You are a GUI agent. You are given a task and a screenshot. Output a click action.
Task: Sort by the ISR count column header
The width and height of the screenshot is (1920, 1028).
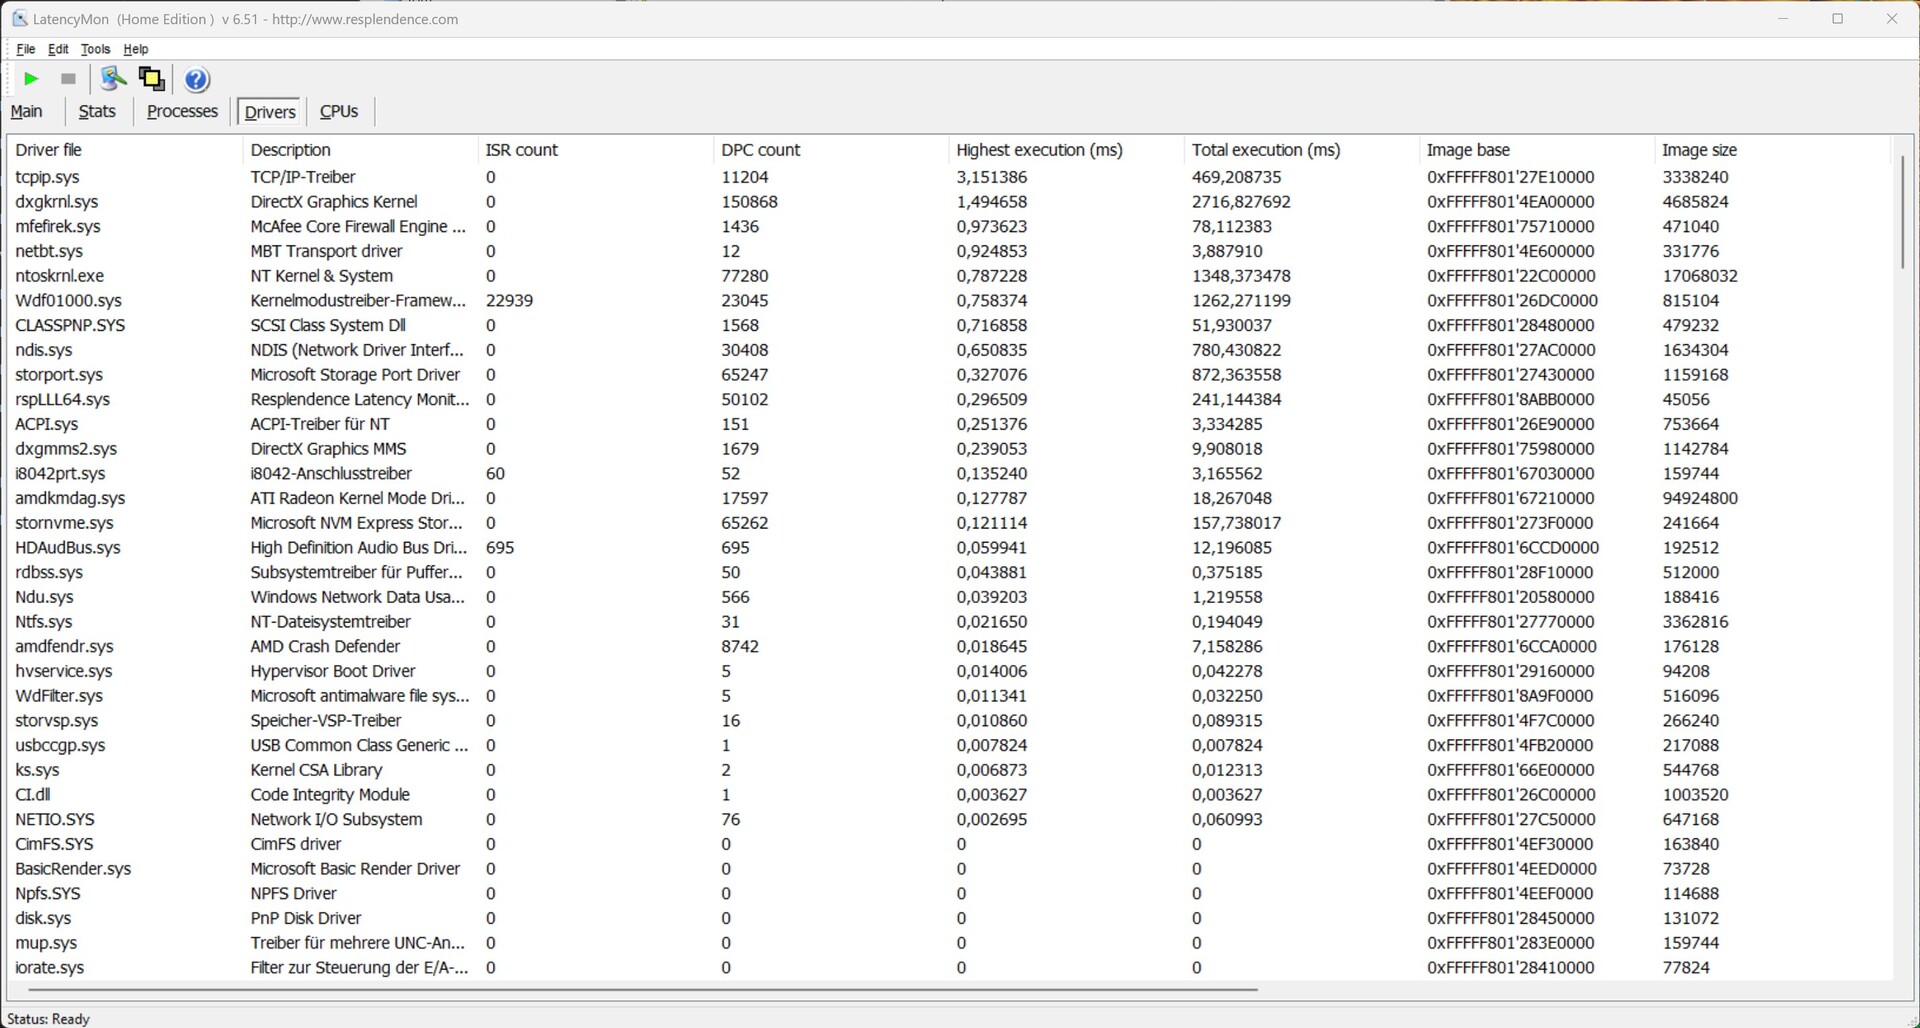coord(521,150)
